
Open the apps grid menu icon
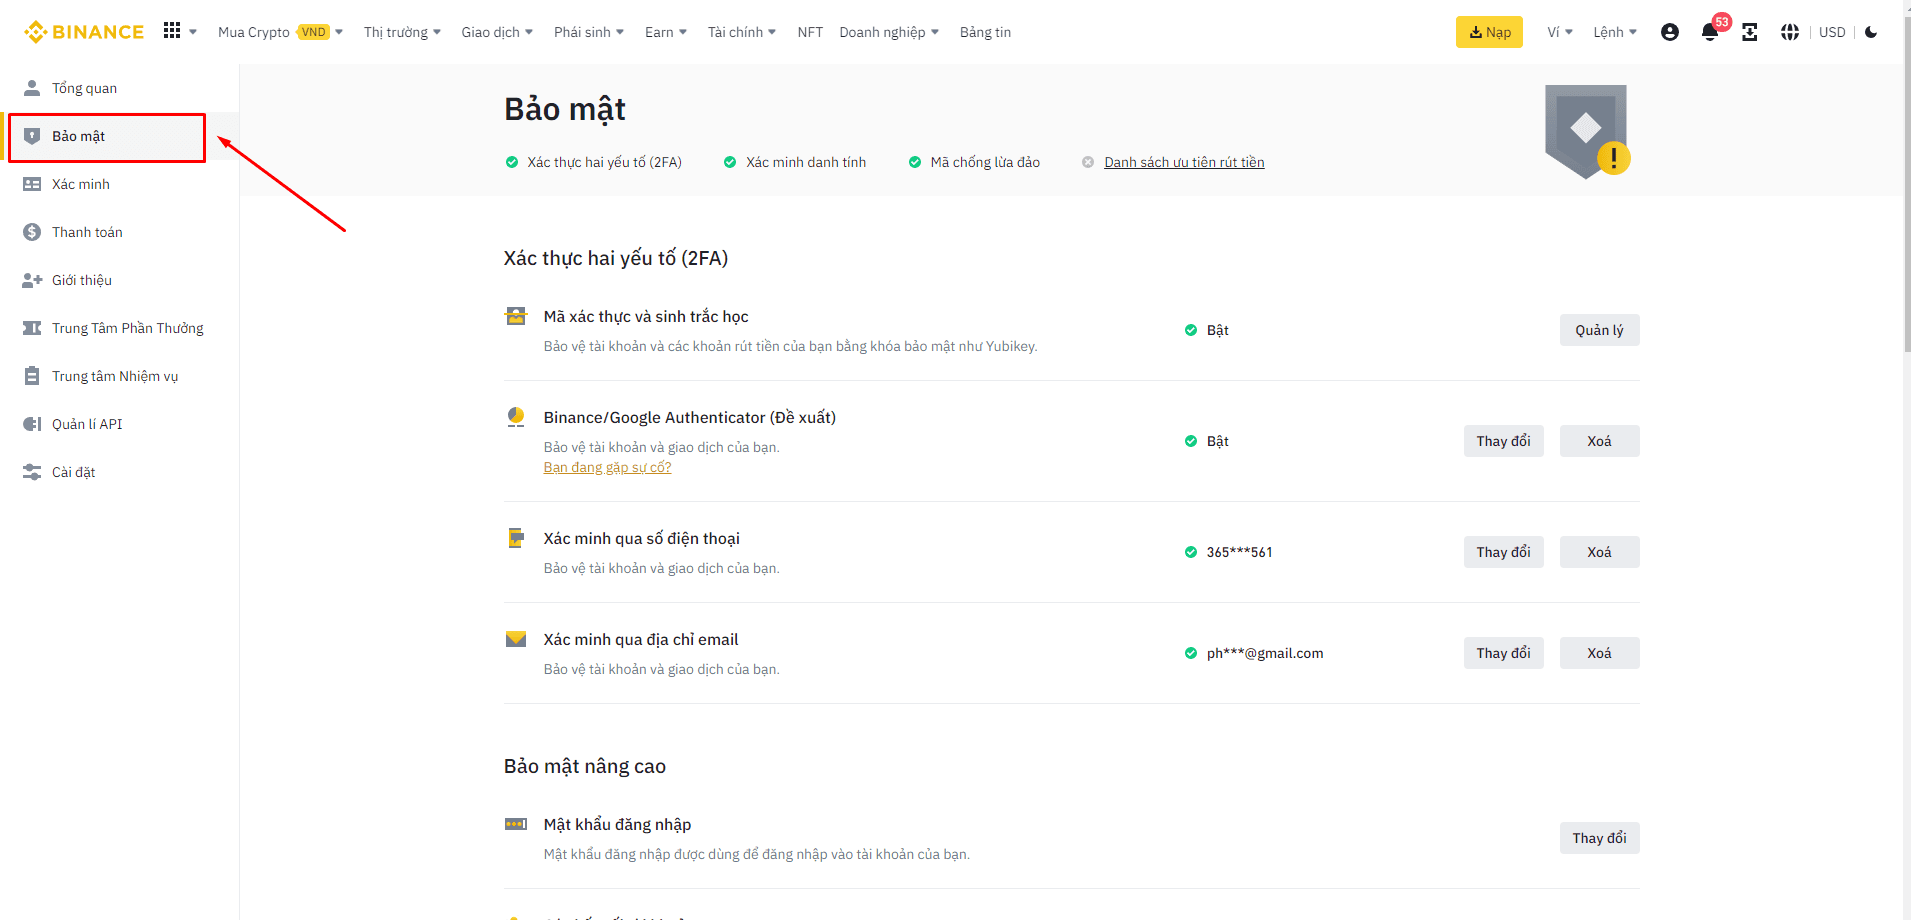(172, 31)
